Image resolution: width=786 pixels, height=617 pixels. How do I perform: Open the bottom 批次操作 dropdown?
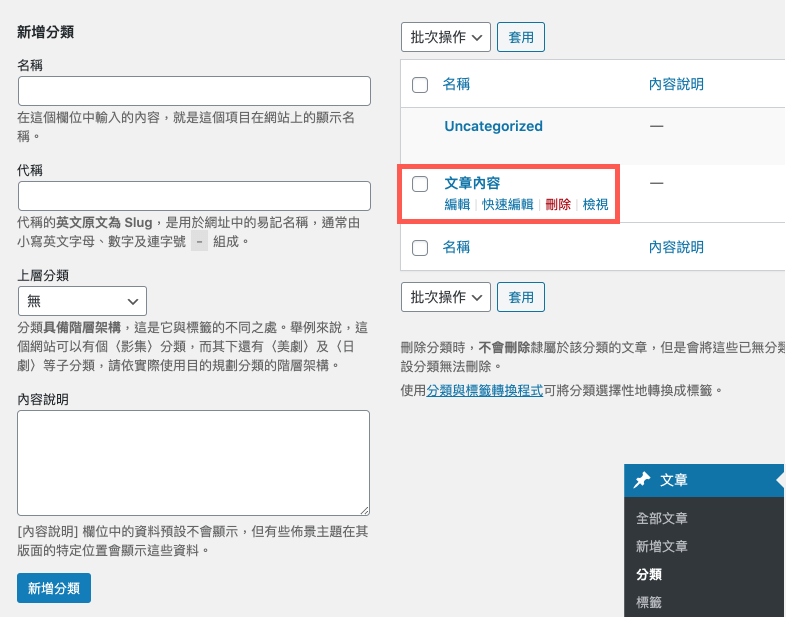pyautogui.click(x=446, y=297)
